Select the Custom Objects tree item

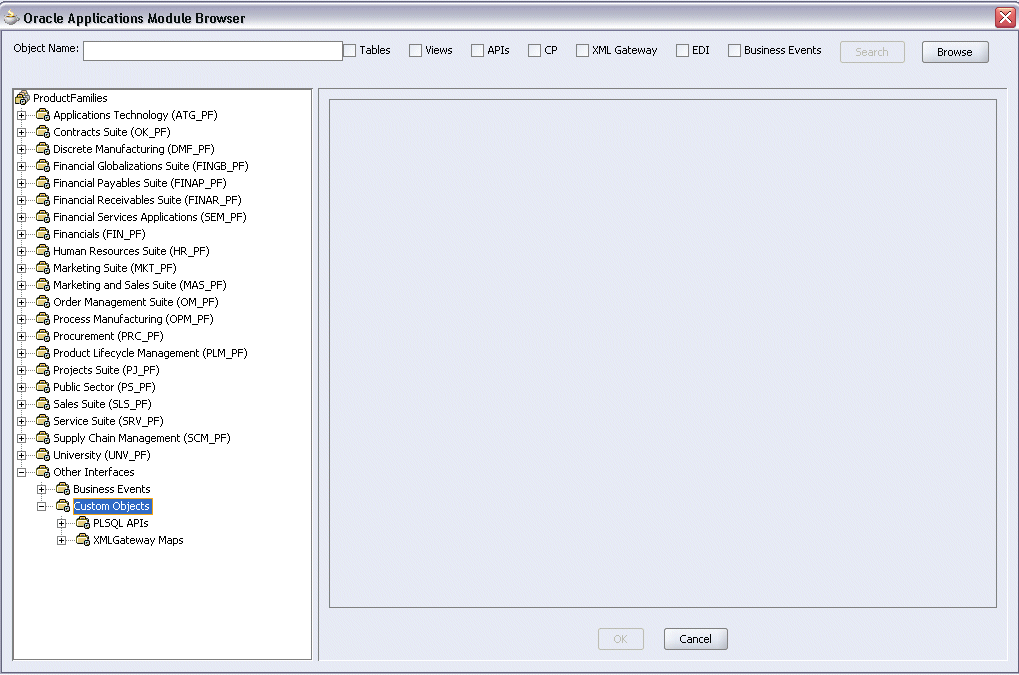click(112, 506)
